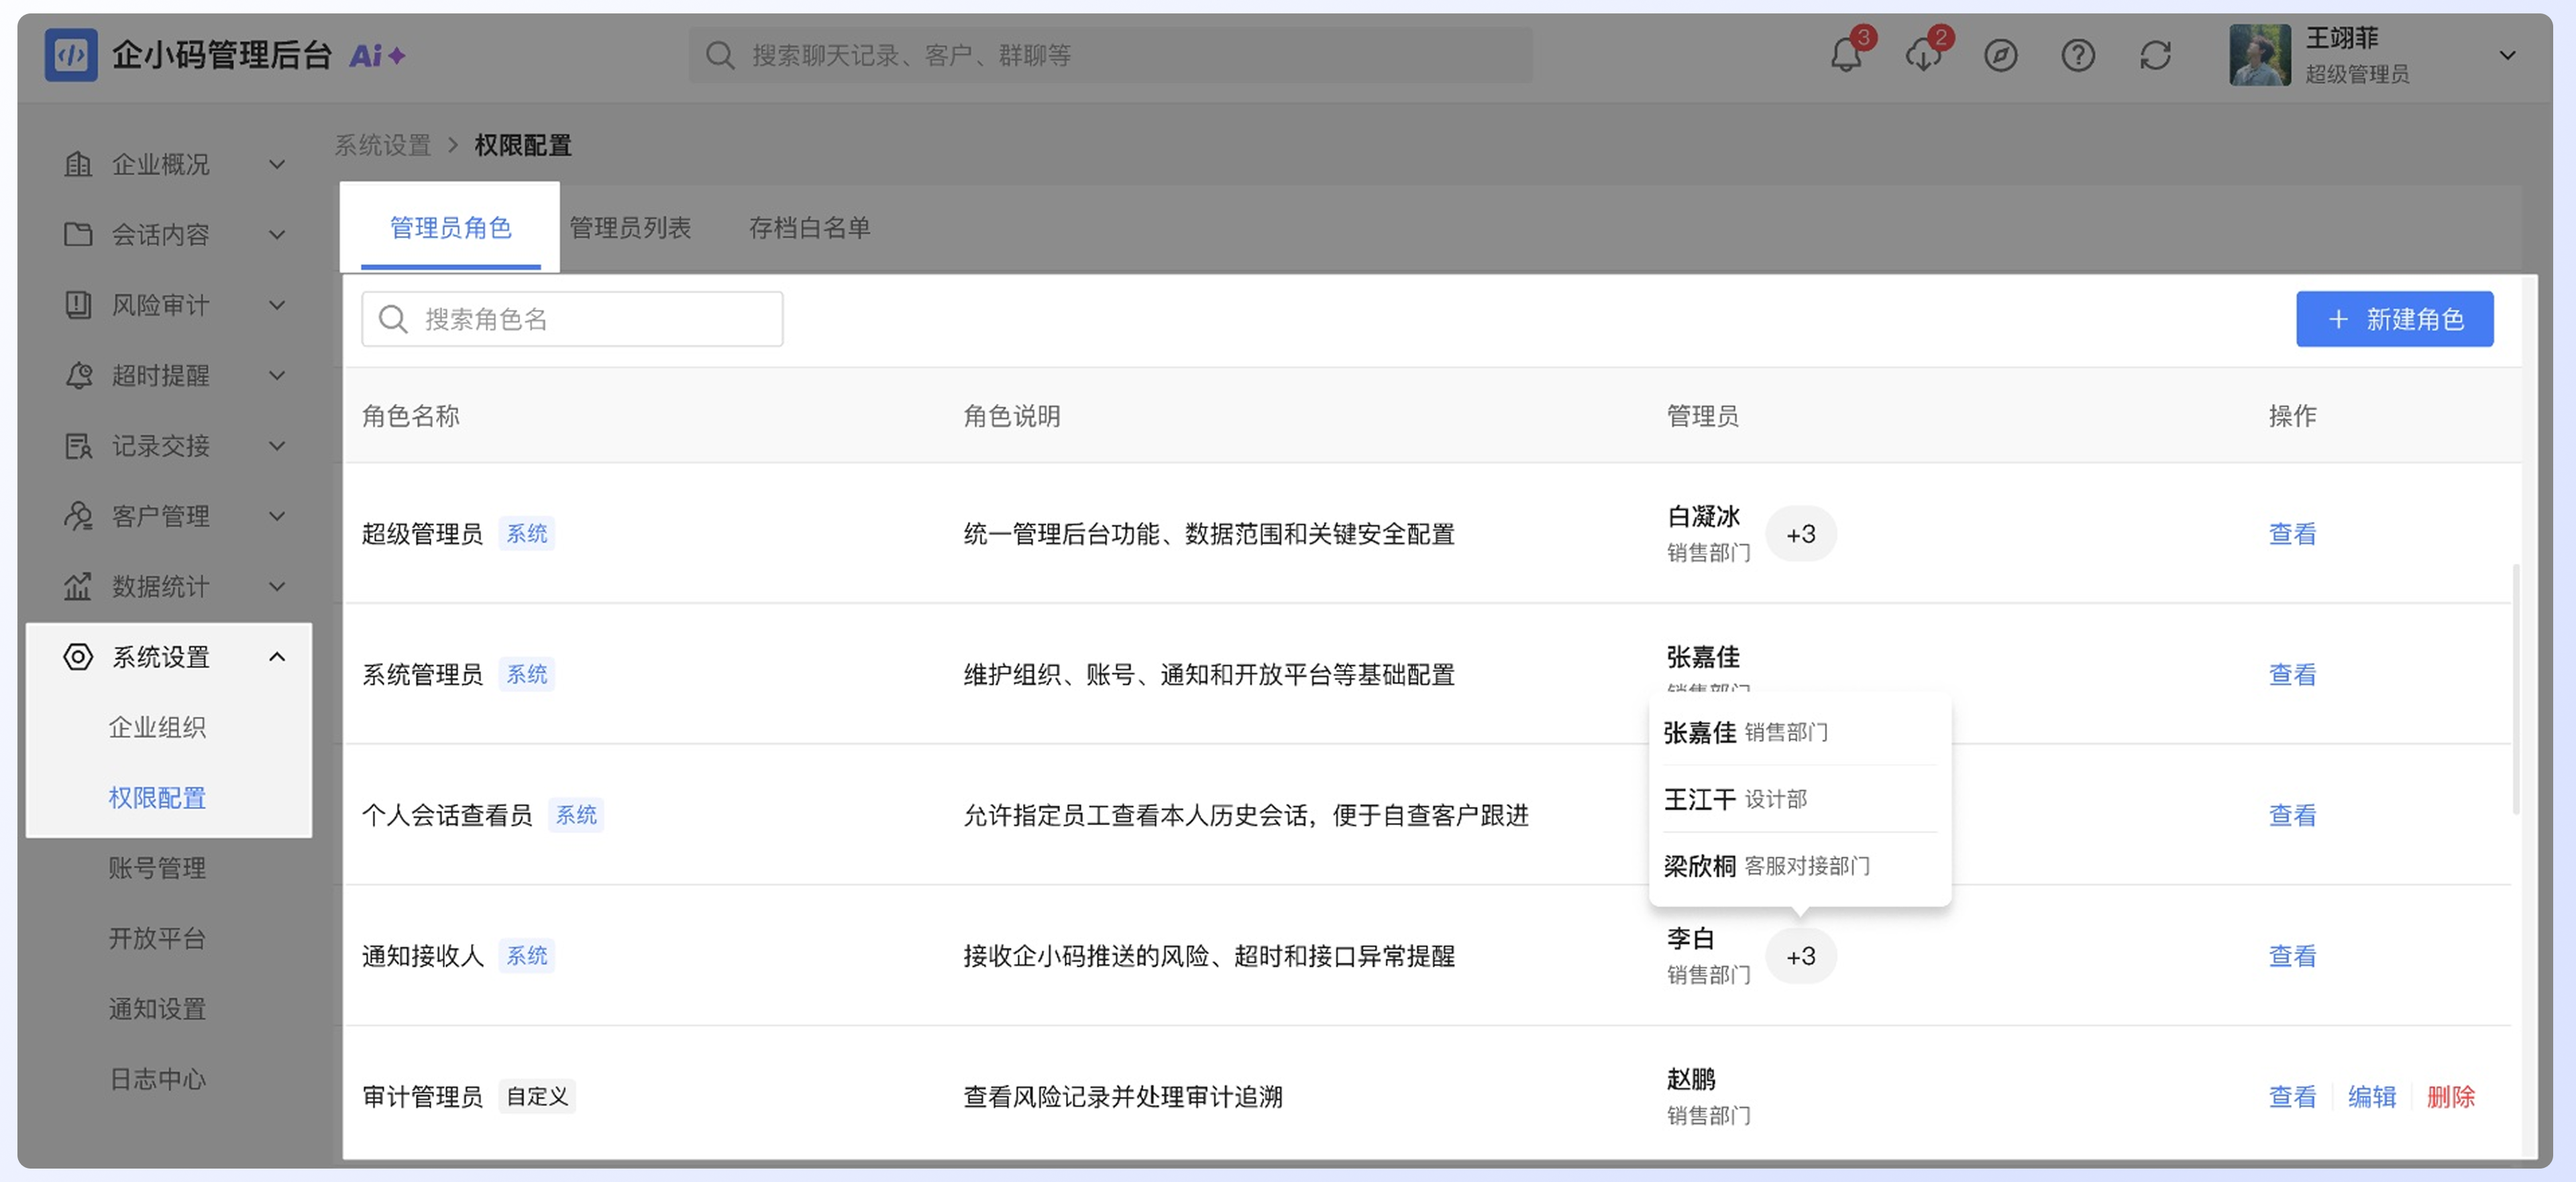Expand the 风险审计 menu chevron
Viewport: 2576px width, 1182px height.
pyautogui.click(x=277, y=305)
